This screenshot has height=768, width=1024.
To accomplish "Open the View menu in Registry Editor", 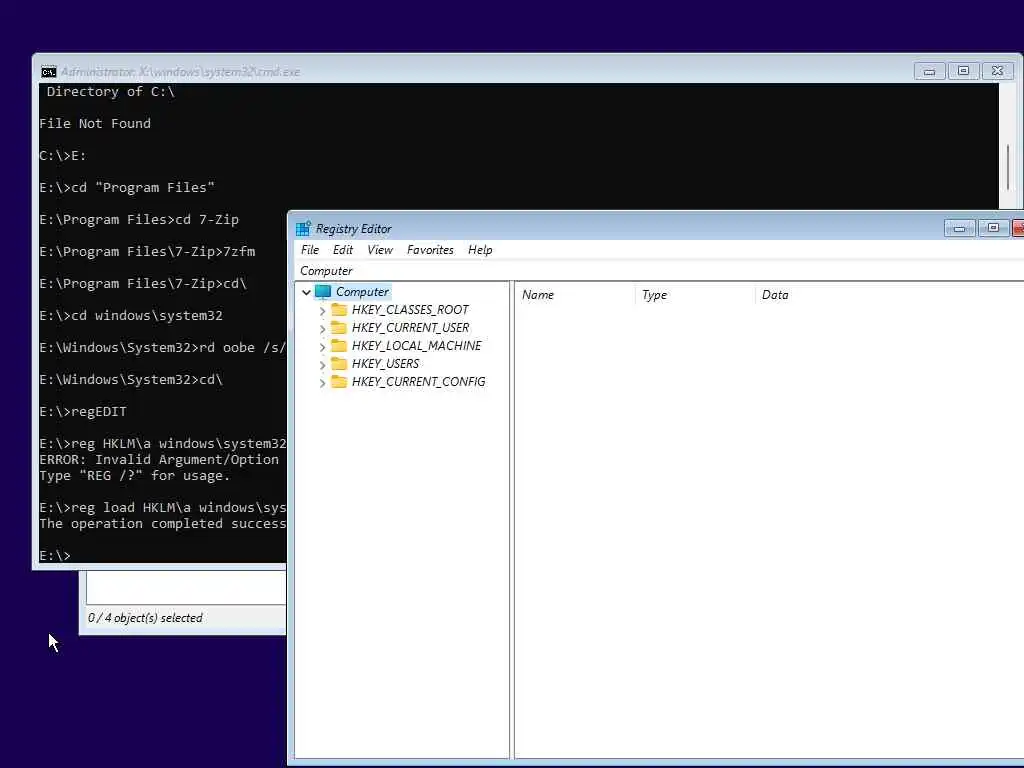I will coord(380,250).
